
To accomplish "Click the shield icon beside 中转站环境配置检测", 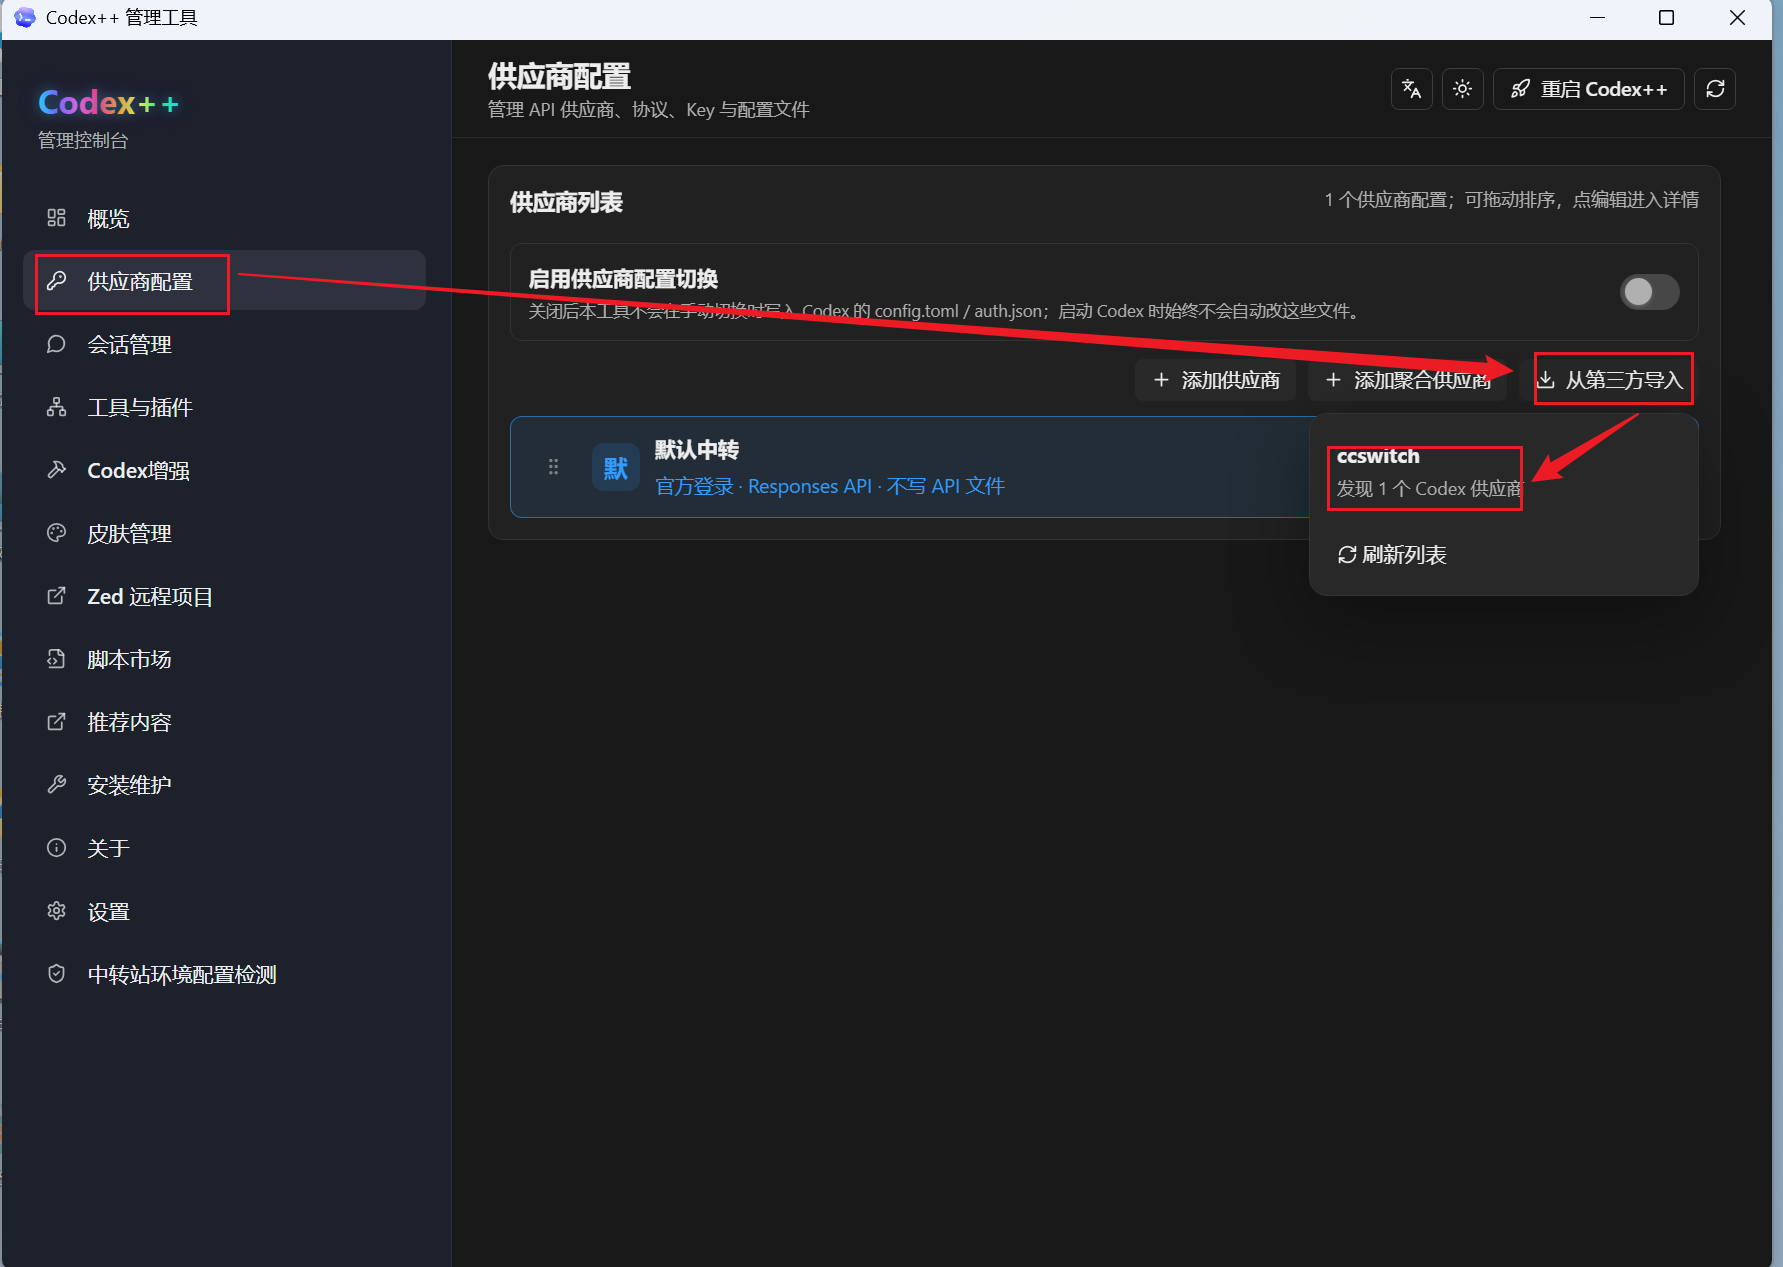I will (57, 974).
